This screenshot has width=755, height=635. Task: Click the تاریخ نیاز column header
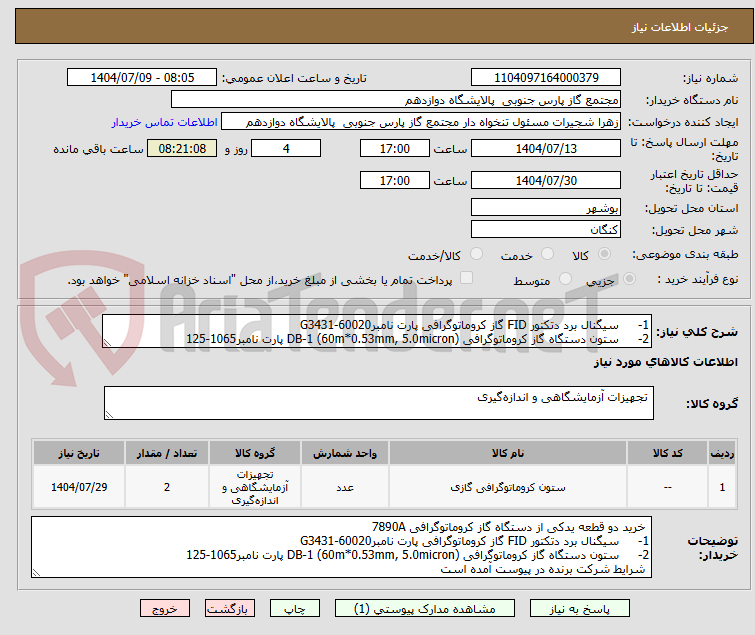(79, 453)
